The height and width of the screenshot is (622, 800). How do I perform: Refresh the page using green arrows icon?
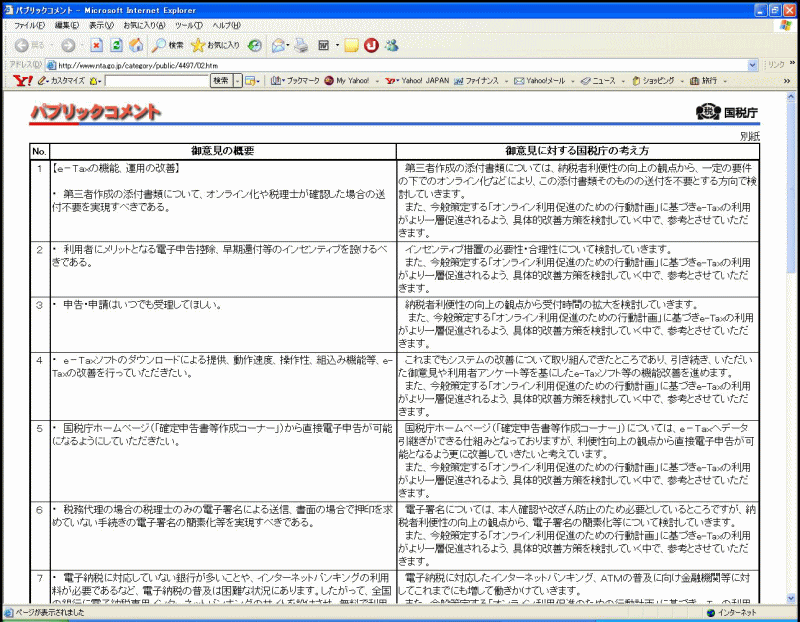[x=116, y=45]
